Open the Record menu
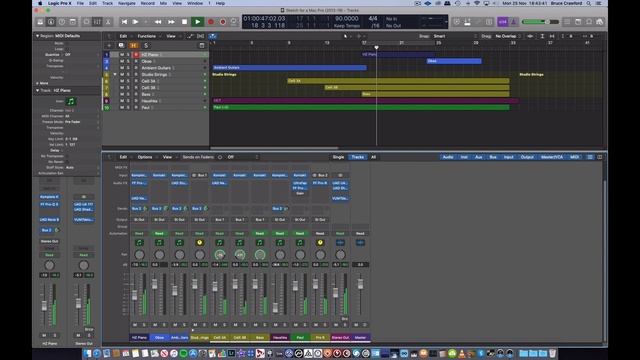This screenshot has height=360, width=640. (147, 3)
